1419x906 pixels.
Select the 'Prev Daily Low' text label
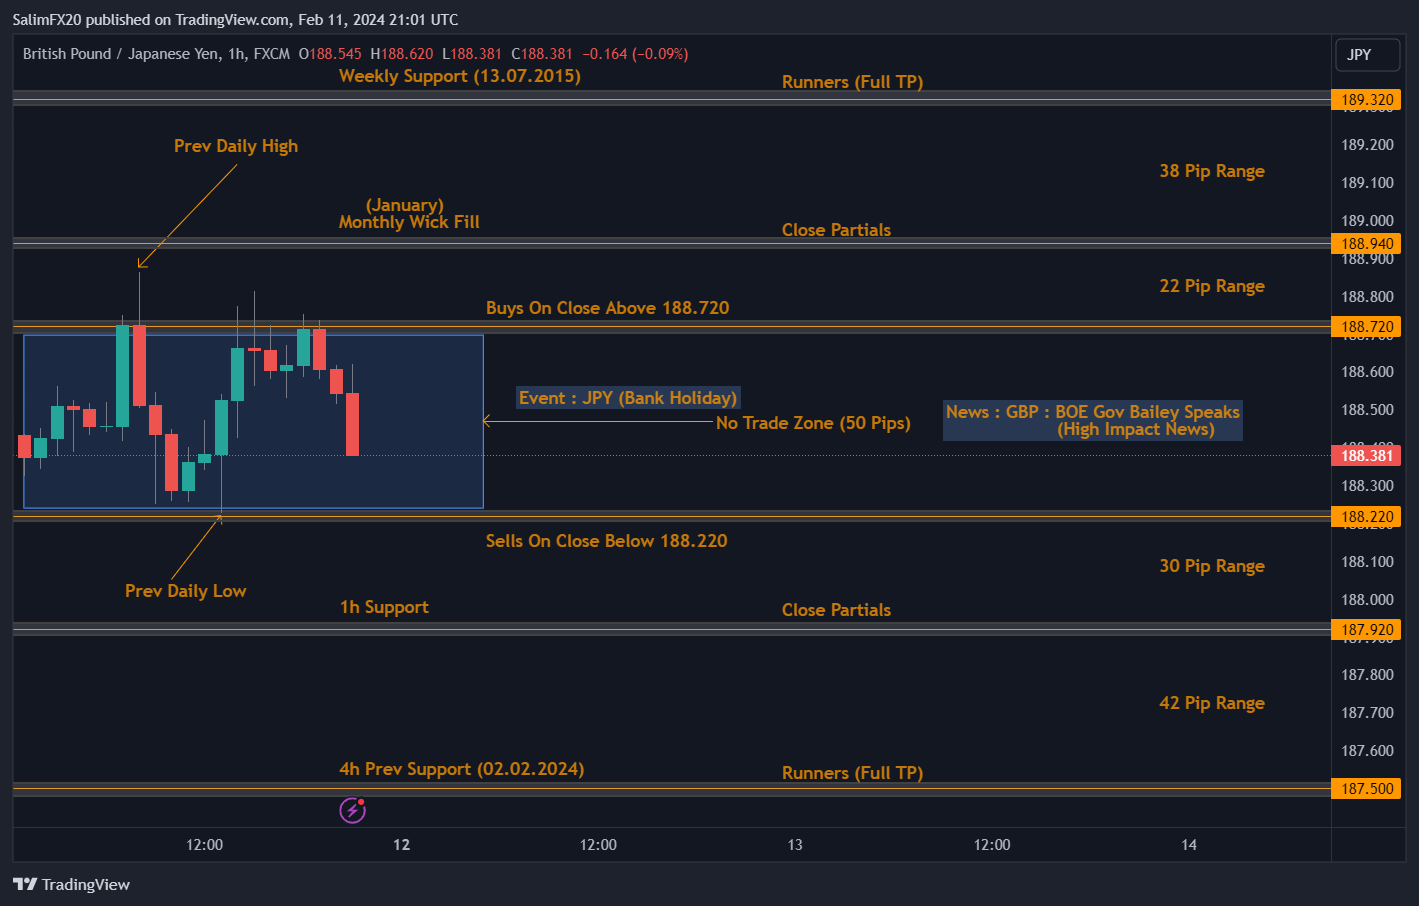186,591
